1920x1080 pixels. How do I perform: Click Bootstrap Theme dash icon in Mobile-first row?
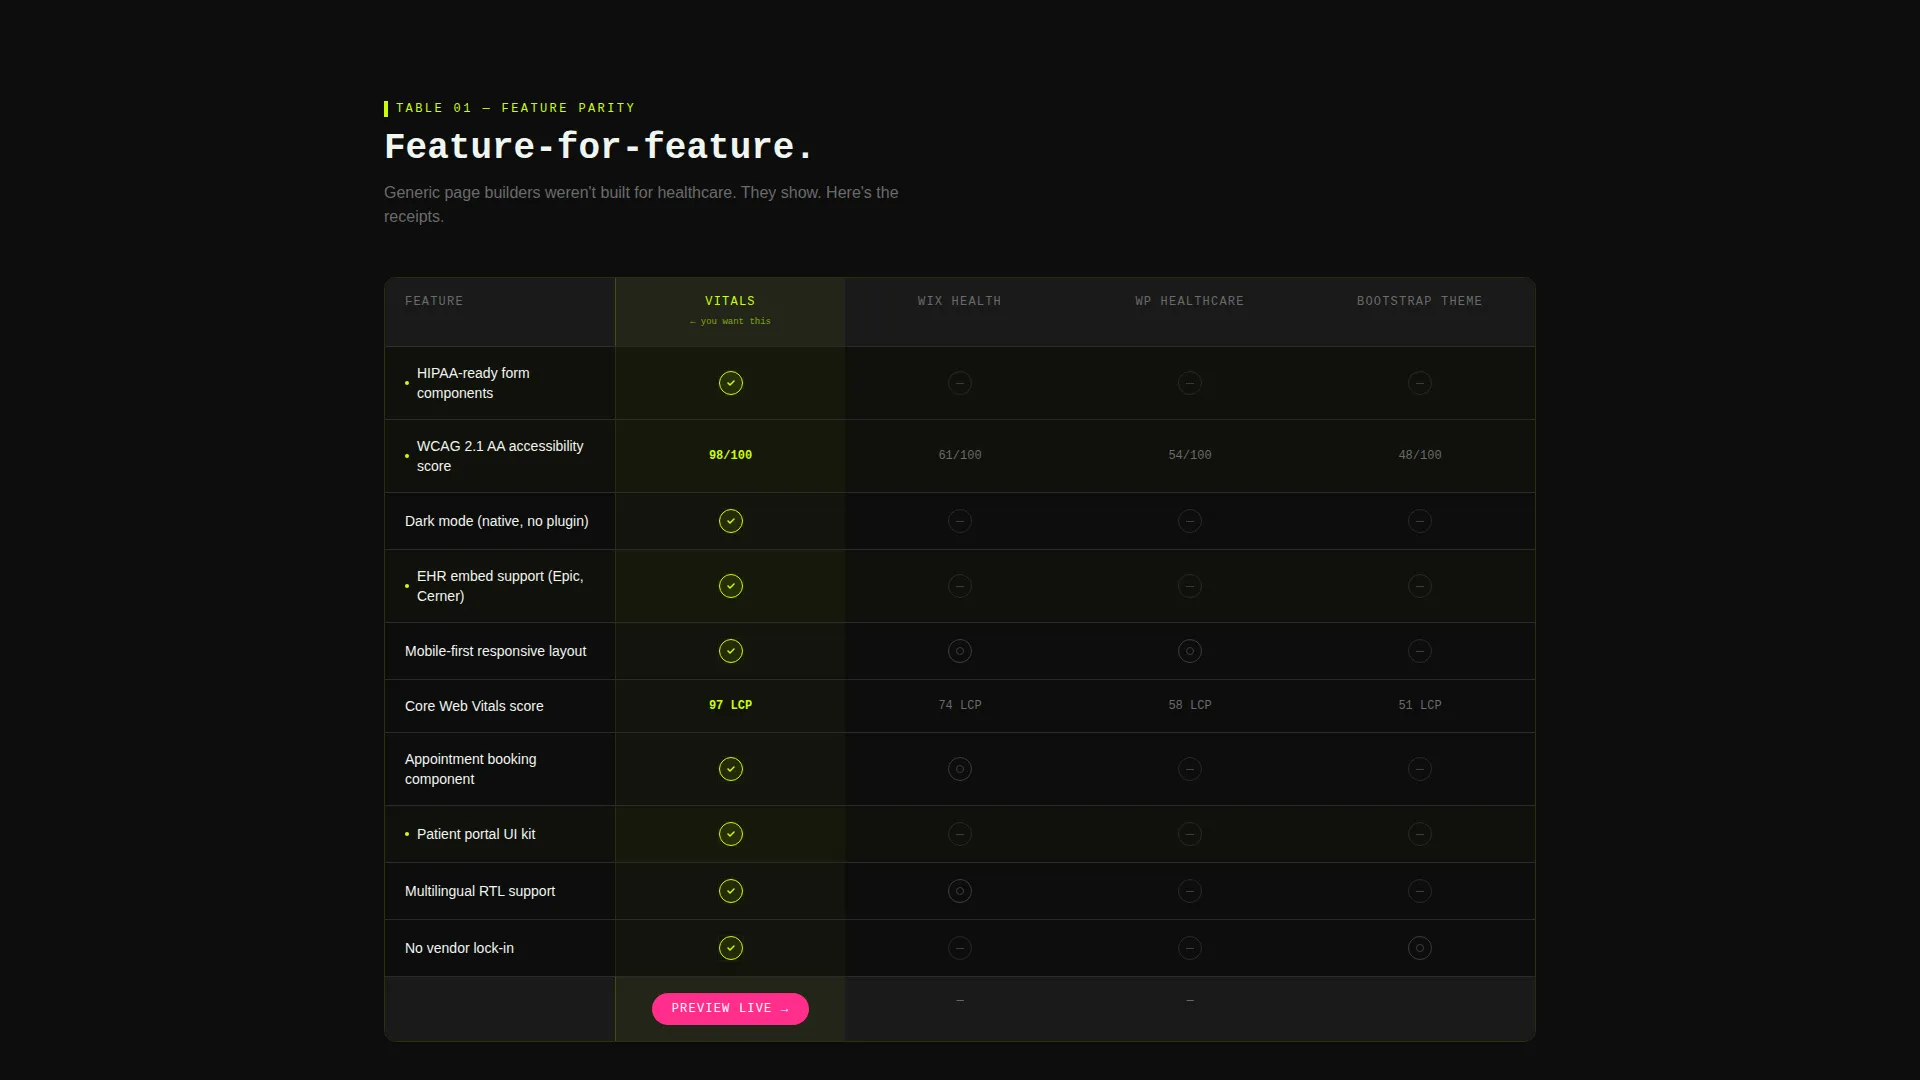1420,651
